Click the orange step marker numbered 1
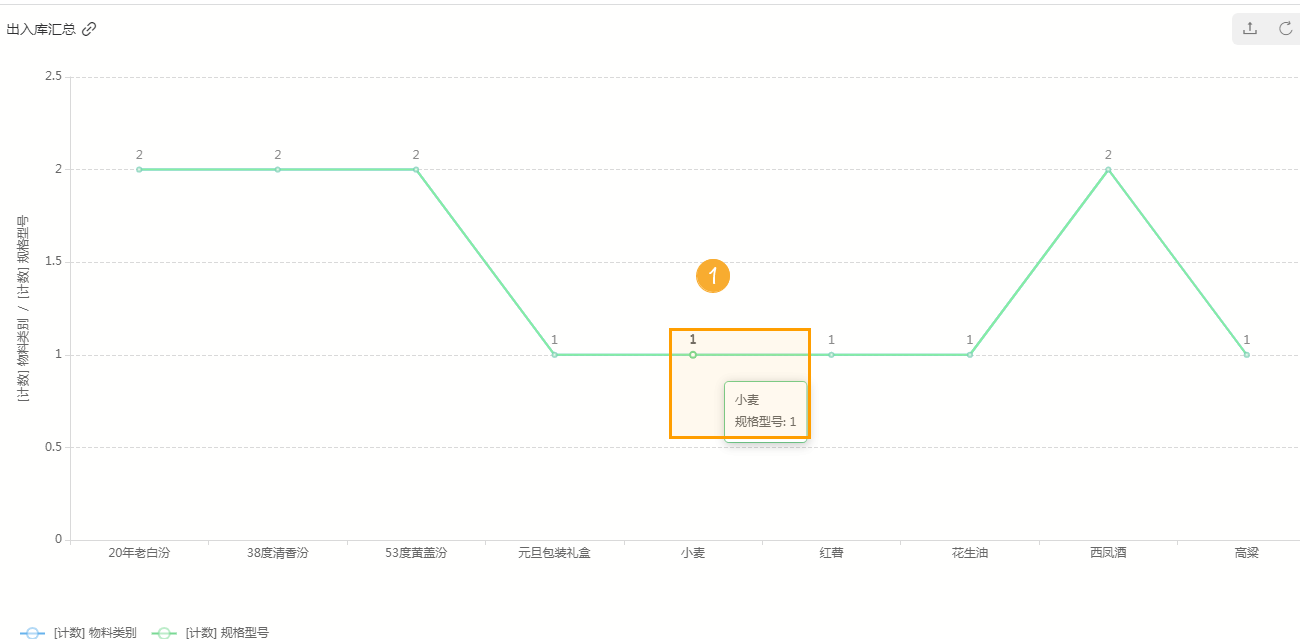This screenshot has width=1300, height=639. (713, 276)
